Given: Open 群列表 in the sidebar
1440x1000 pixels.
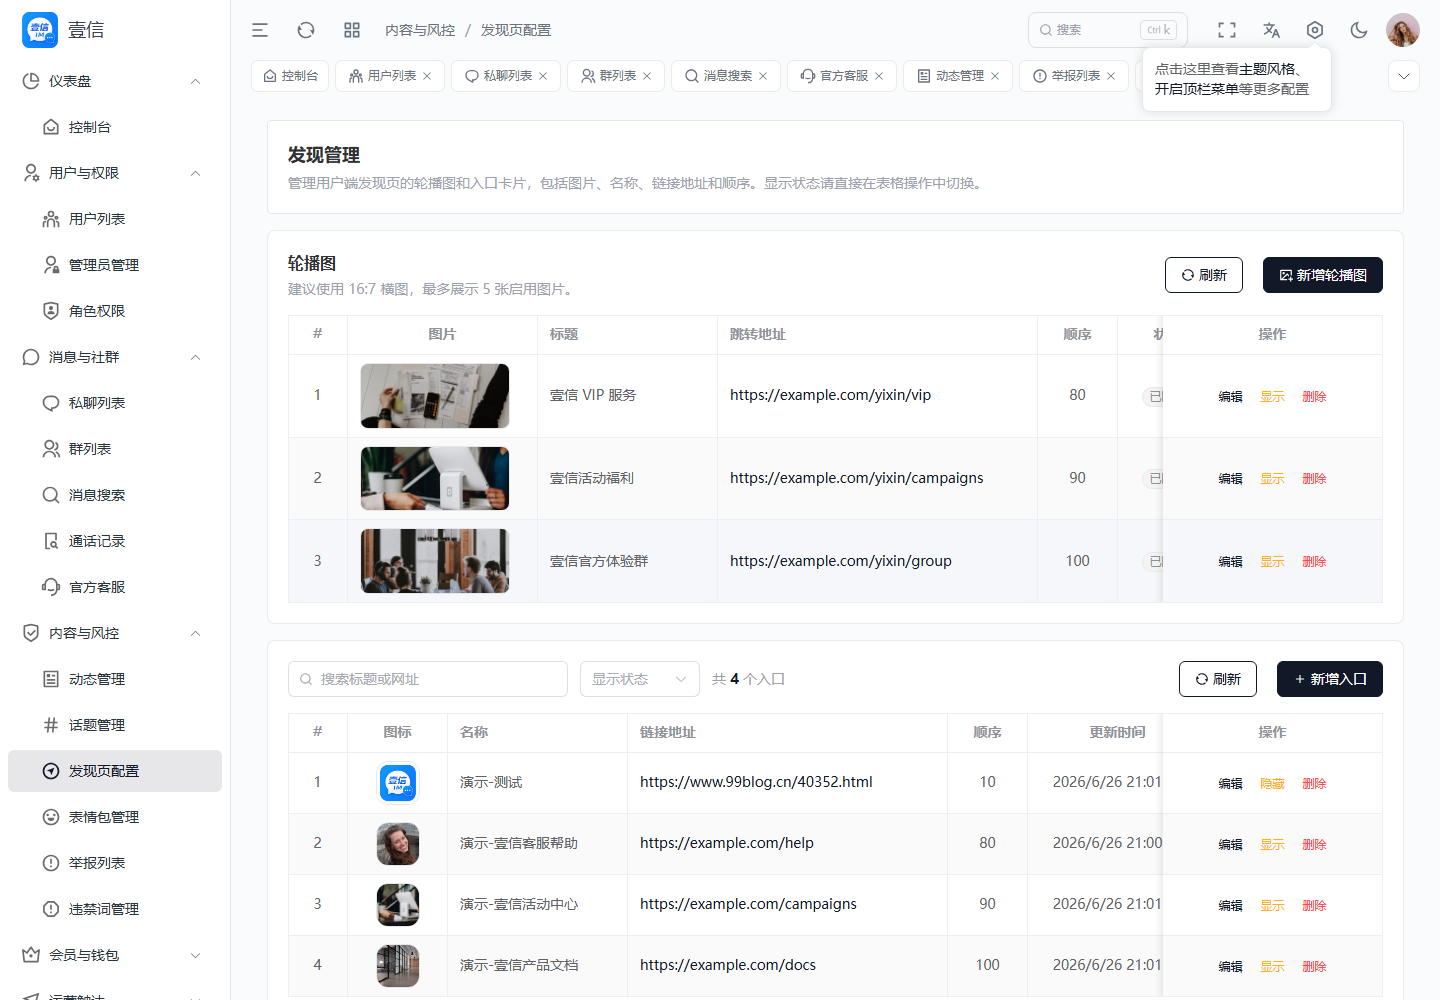Looking at the screenshot, I should coord(115,449).
